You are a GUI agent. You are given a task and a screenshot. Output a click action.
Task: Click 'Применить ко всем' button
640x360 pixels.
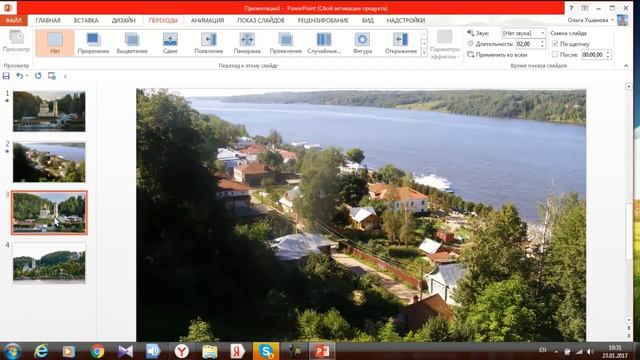click(497, 54)
